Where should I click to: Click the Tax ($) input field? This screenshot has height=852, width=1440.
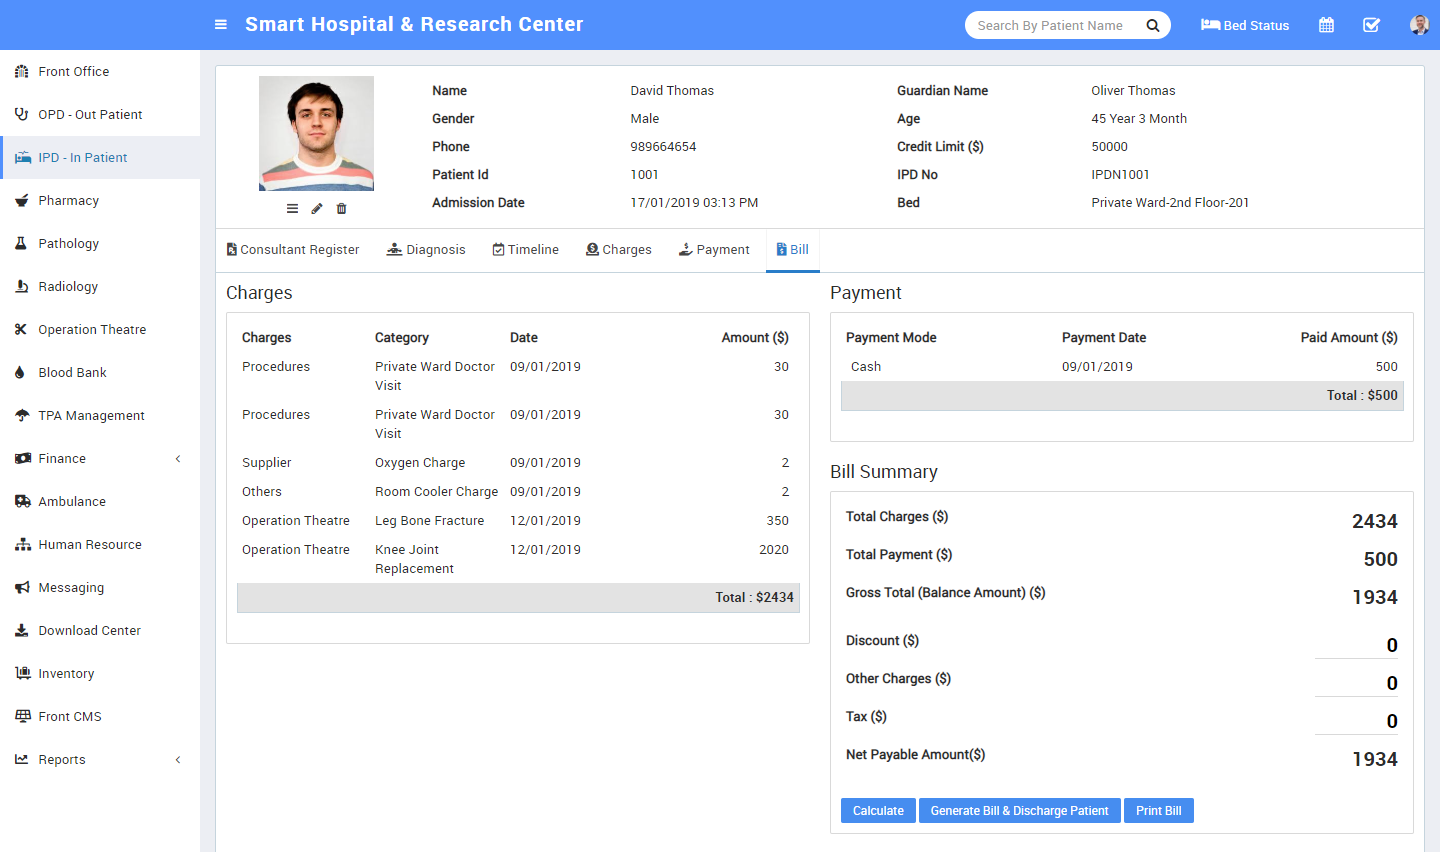click(x=1356, y=721)
